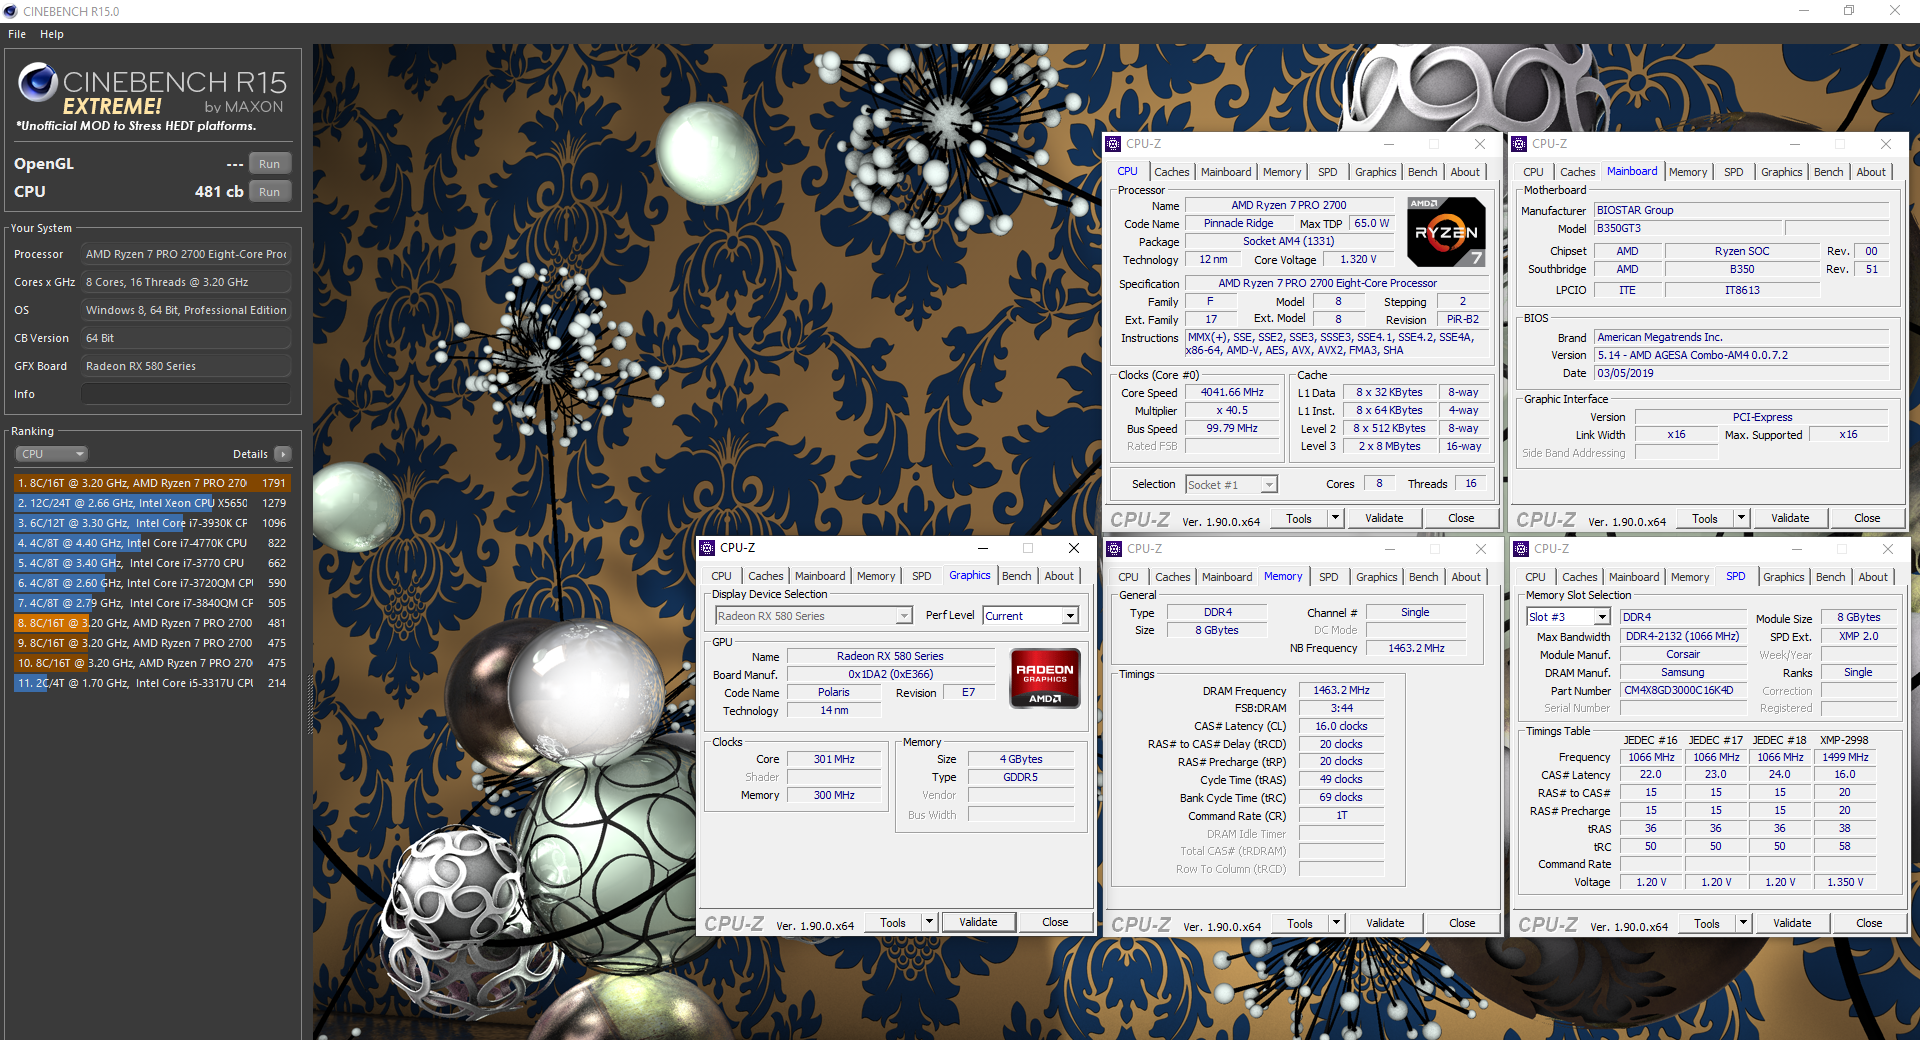Screen dimensions: 1920x1040
Task: Click Validate in CPU-Z Memory window
Action: (1385, 923)
